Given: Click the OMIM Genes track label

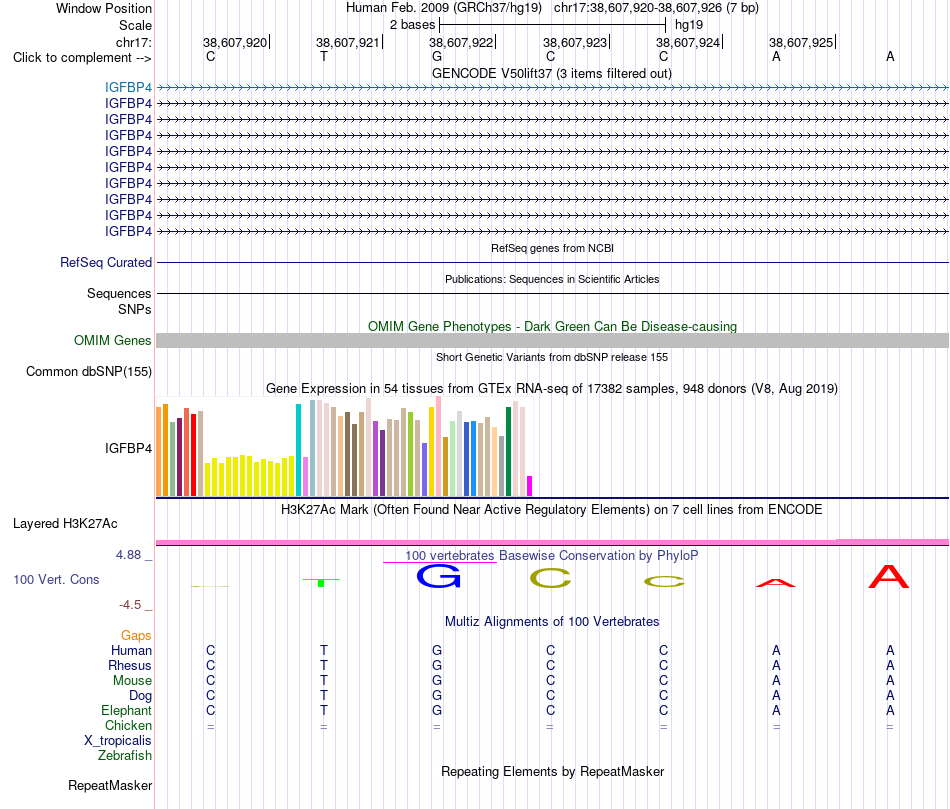Looking at the screenshot, I should 112,341.
